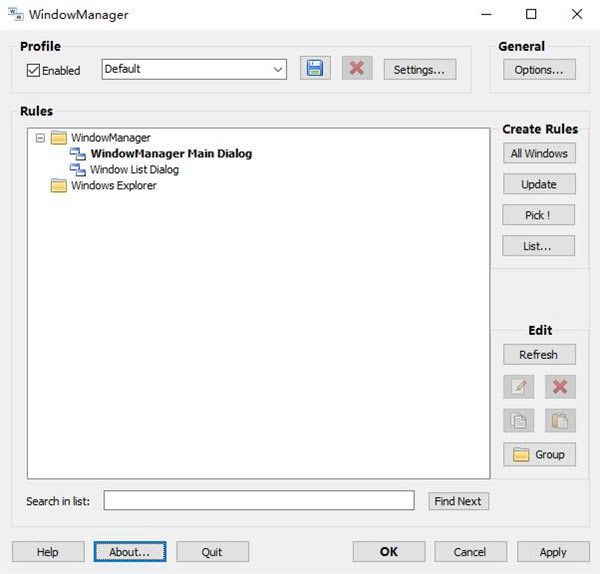Image resolution: width=600 pixels, height=574 pixels.
Task: Select Window List Dialog rule
Action: [x=134, y=170]
